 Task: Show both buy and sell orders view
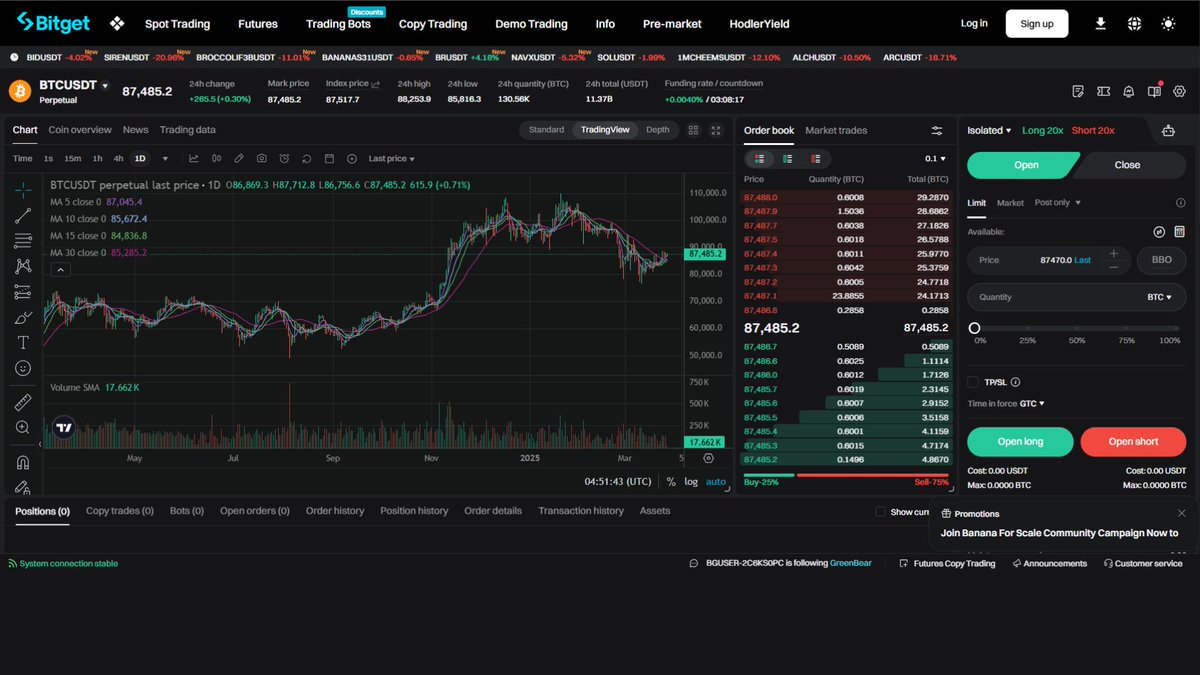tap(760, 158)
